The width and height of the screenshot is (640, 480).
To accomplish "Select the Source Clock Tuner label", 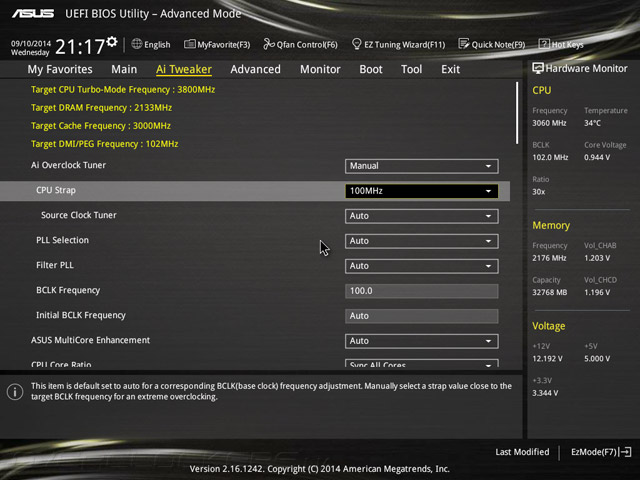I will [x=79, y=215].
